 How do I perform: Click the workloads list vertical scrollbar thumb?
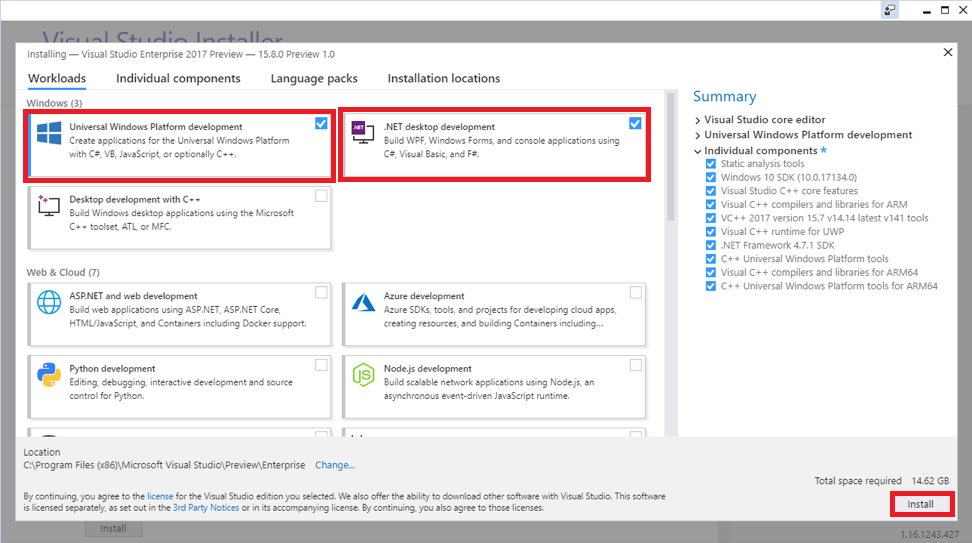[670, 156]
